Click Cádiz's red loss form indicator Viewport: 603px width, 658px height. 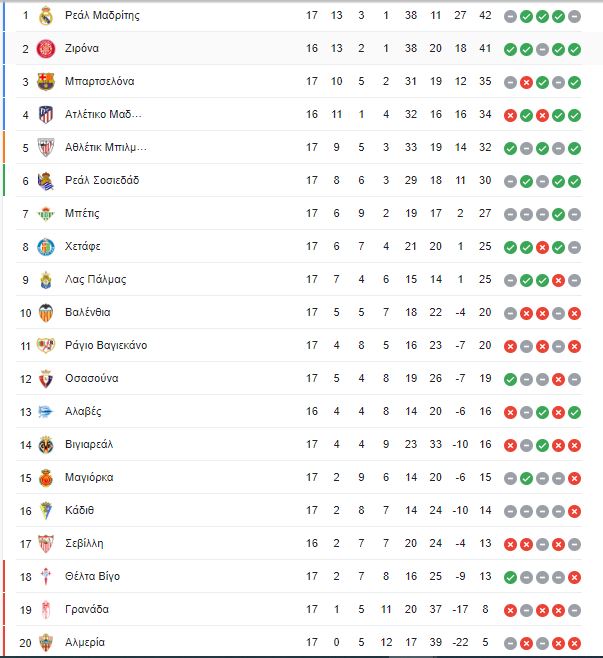pos(574,511)
